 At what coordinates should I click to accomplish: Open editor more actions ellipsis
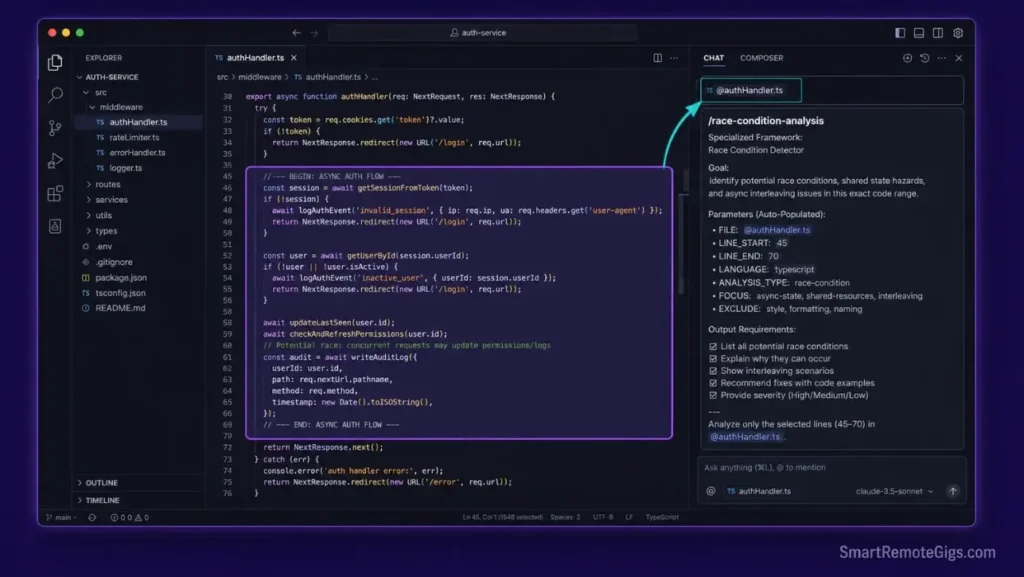pos(674,58)
